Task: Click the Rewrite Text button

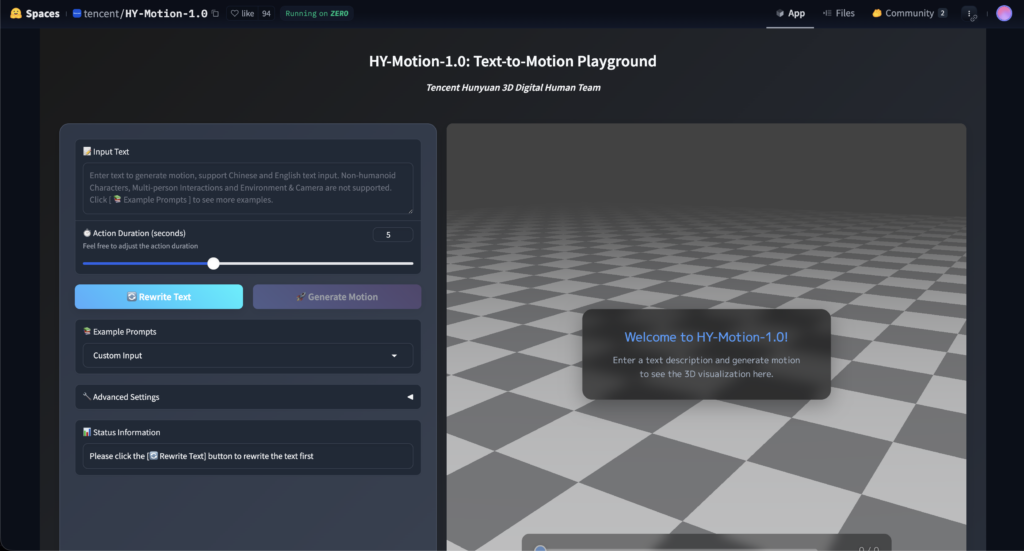Action: tap(158, 297)
